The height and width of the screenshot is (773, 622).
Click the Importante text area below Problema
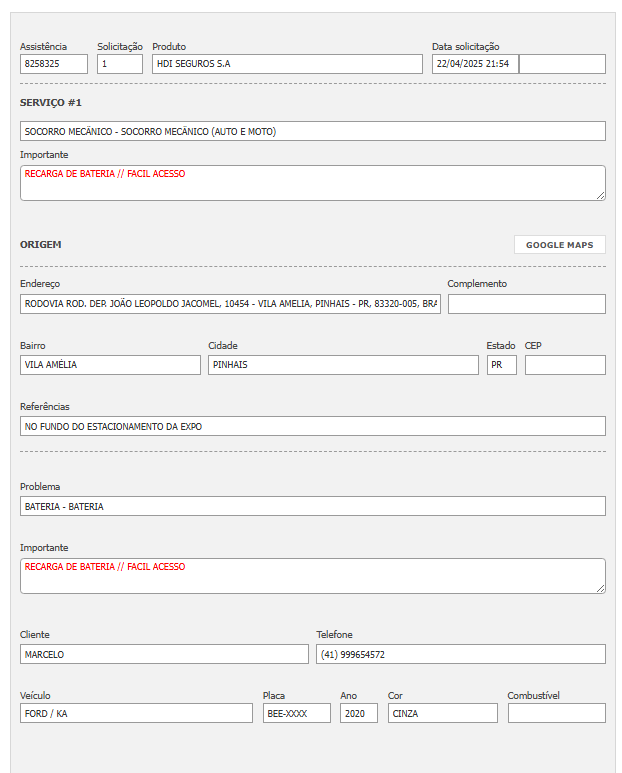click(x=312, y=576)
